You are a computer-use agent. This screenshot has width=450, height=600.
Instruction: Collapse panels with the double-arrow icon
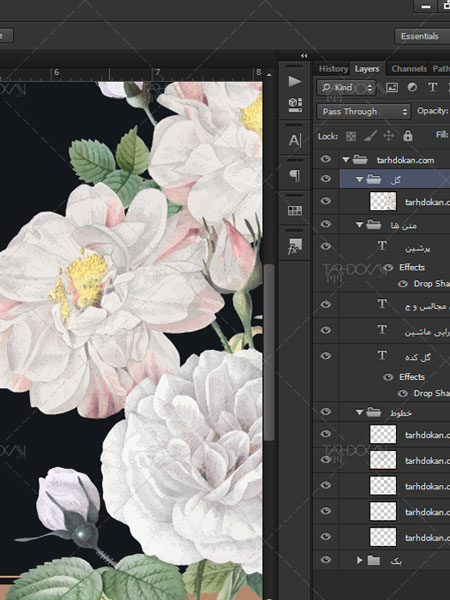(304, 56)
